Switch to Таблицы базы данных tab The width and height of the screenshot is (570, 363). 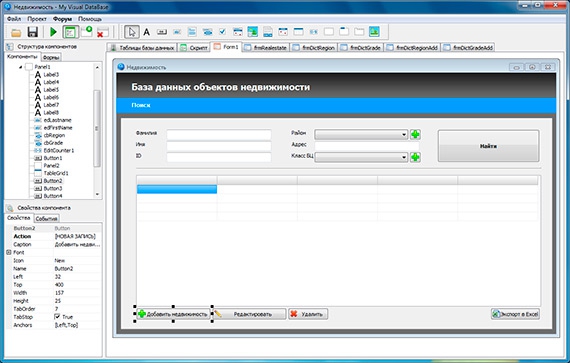(142, 48)
